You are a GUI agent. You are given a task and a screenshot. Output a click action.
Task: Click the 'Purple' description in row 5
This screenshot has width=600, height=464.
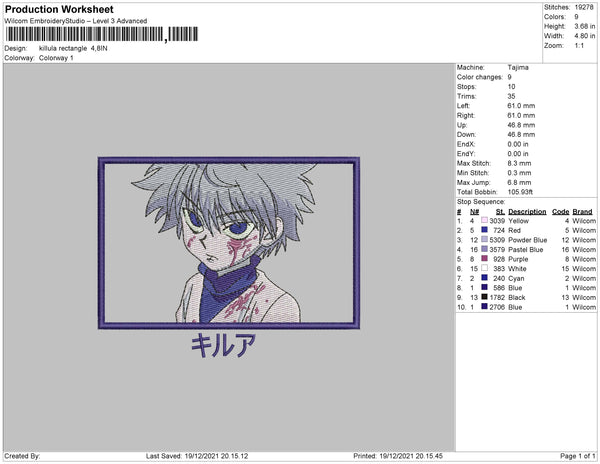click(x=518, y=259)
